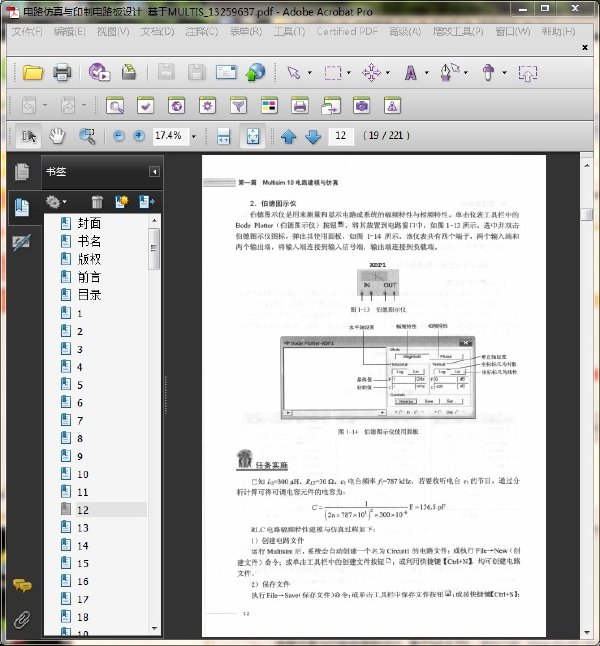This screenshot has height=646, width=600.
Task: Go to next page with down arrow
Action: tap(313, 136)
